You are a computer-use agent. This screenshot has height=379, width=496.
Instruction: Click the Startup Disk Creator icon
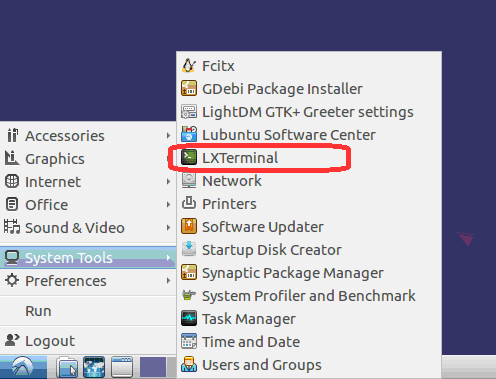[189, 250]
